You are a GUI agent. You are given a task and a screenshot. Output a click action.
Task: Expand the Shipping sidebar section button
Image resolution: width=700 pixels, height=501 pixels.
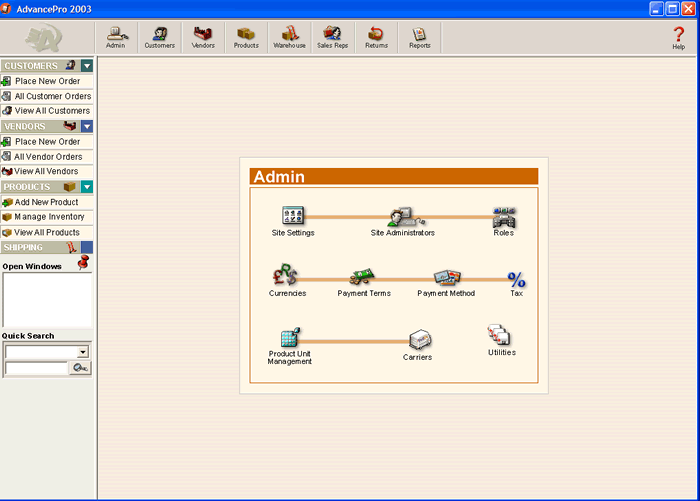coord(87,247)
